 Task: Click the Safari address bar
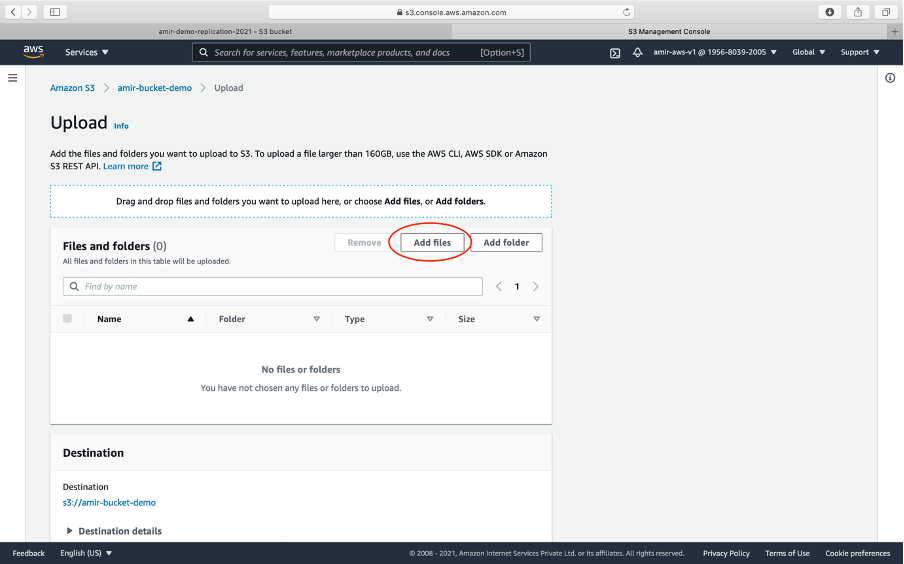click(451, 12)
